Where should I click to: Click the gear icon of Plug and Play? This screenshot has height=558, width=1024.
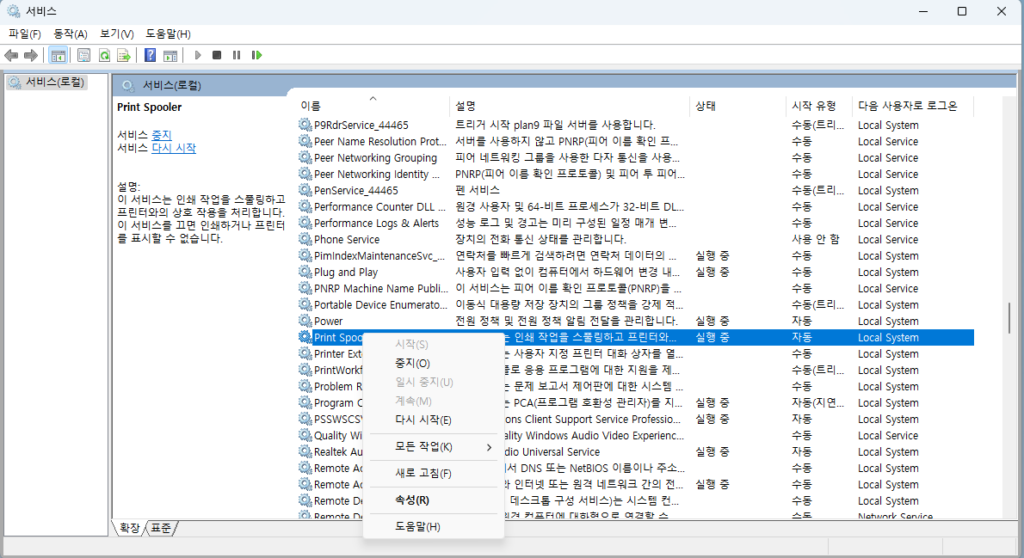tap(305, 271)
